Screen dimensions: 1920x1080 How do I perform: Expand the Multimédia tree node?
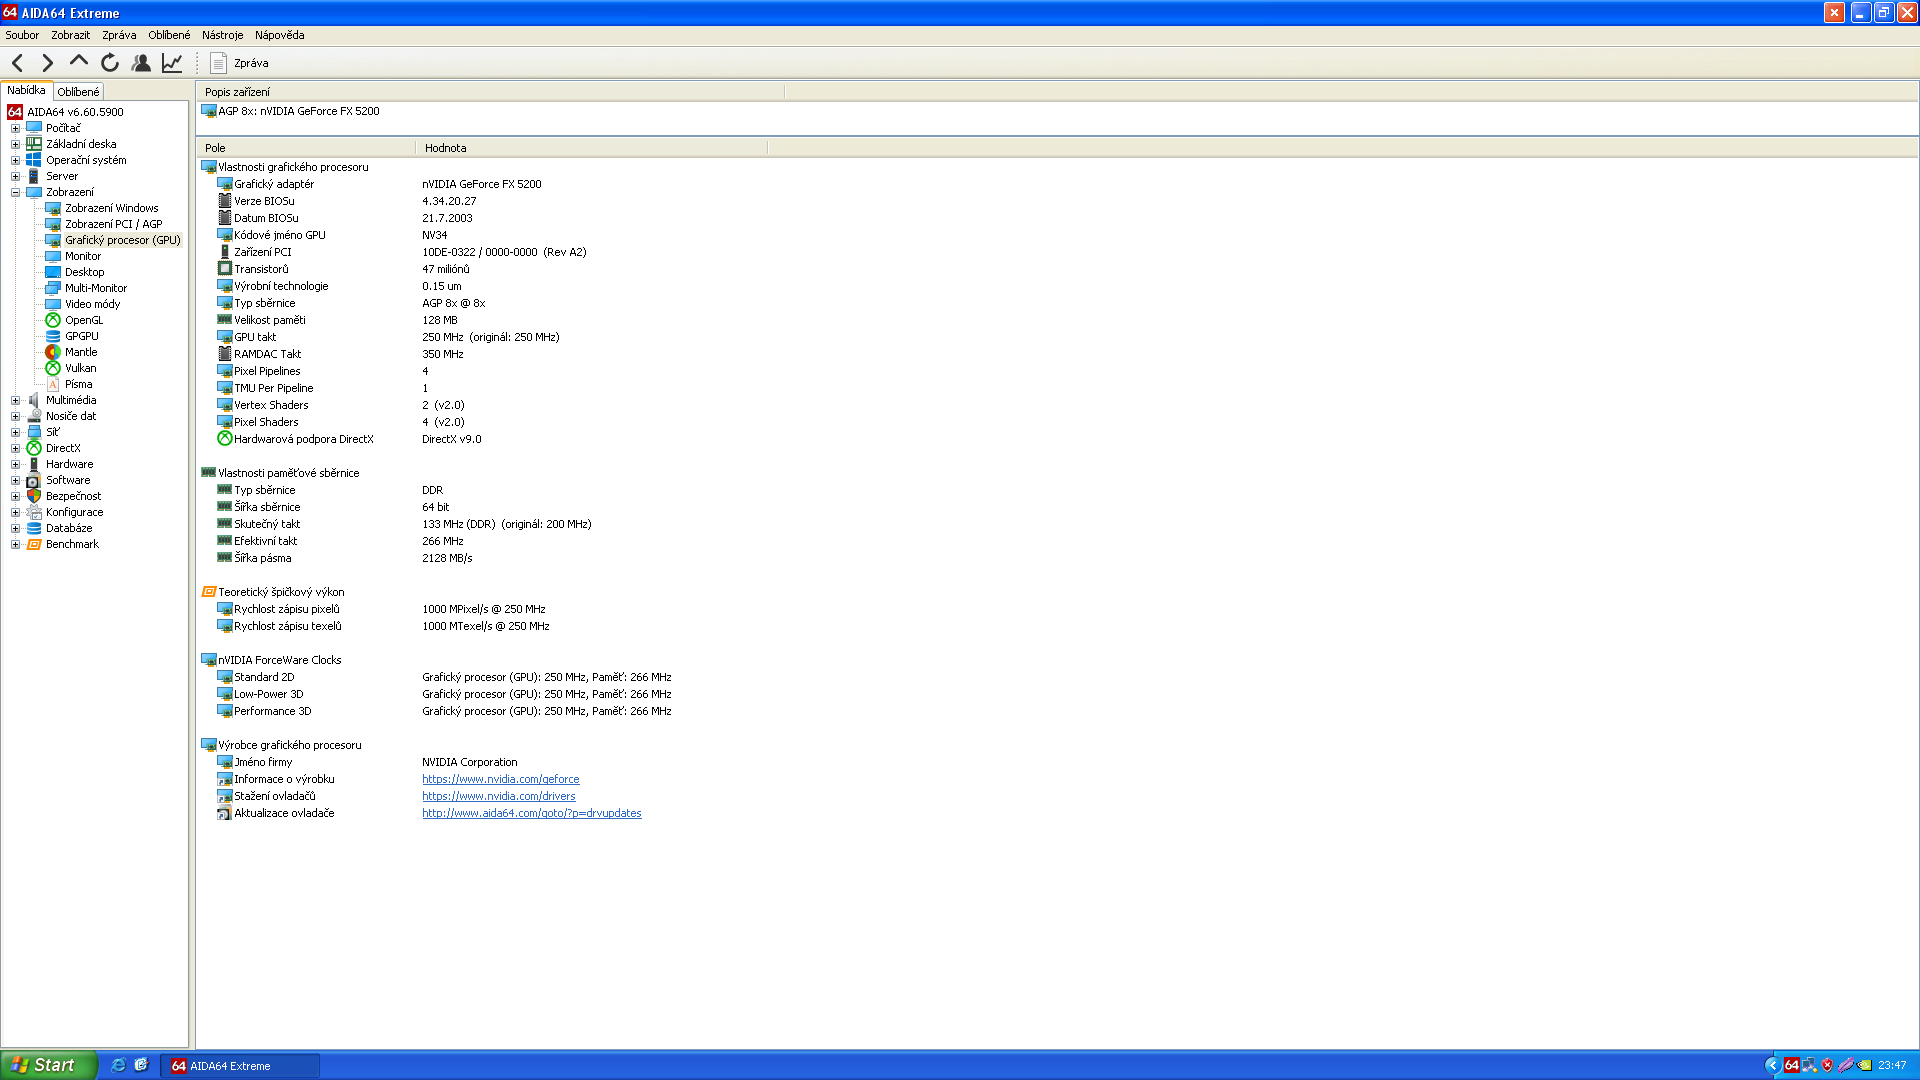tap(15, 400)
